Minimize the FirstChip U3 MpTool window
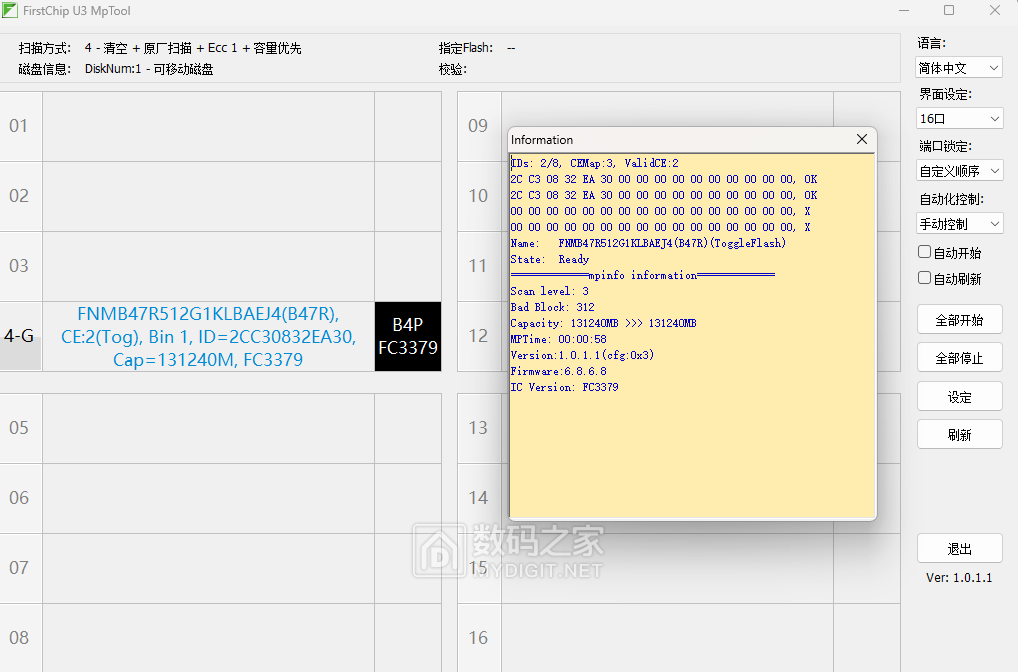The height and width of the screenshot is (672, 1018). [x=904, y=11]
